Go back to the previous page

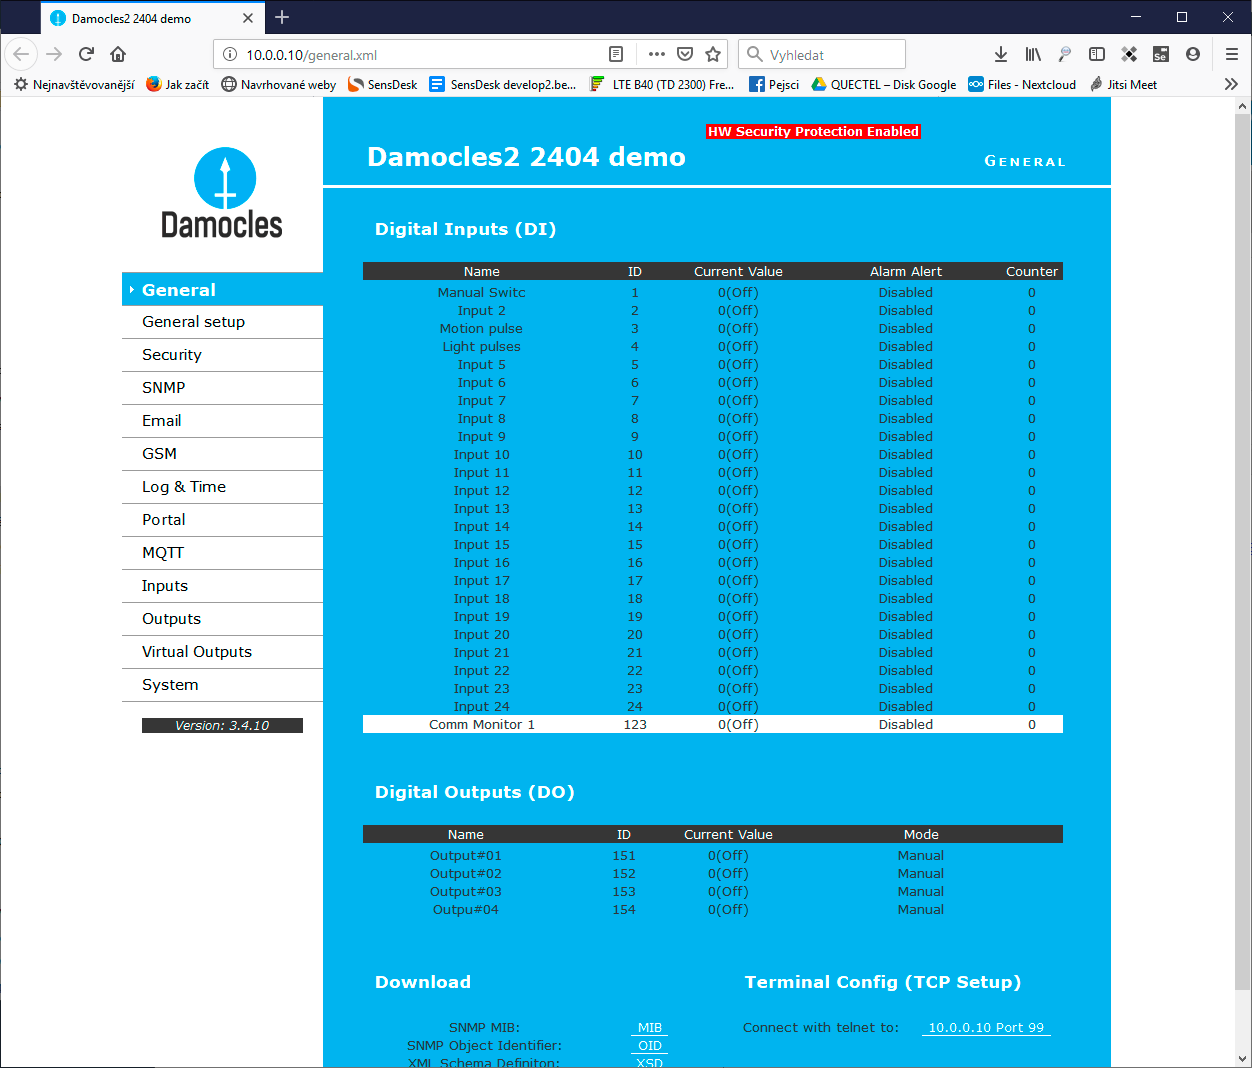(21, 54)
